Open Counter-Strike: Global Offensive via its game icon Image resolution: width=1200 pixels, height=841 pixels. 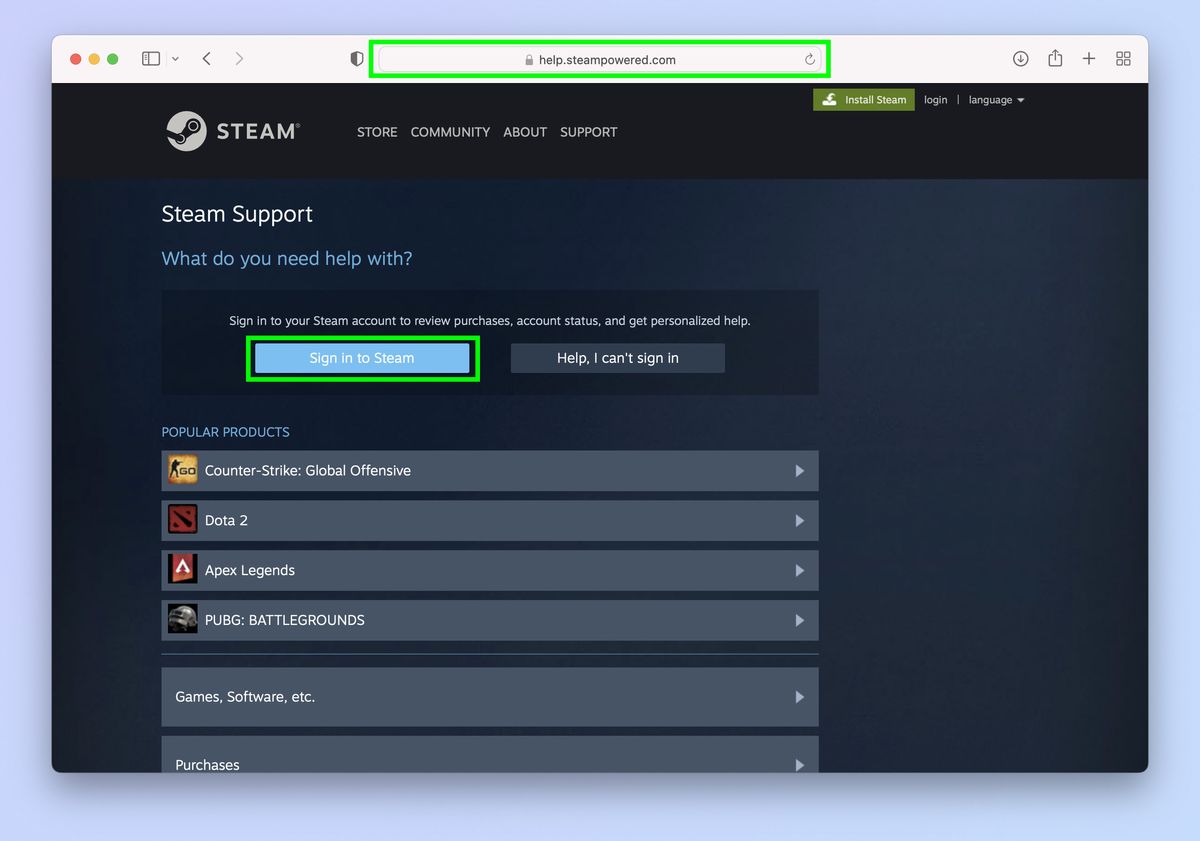(182, 470)
